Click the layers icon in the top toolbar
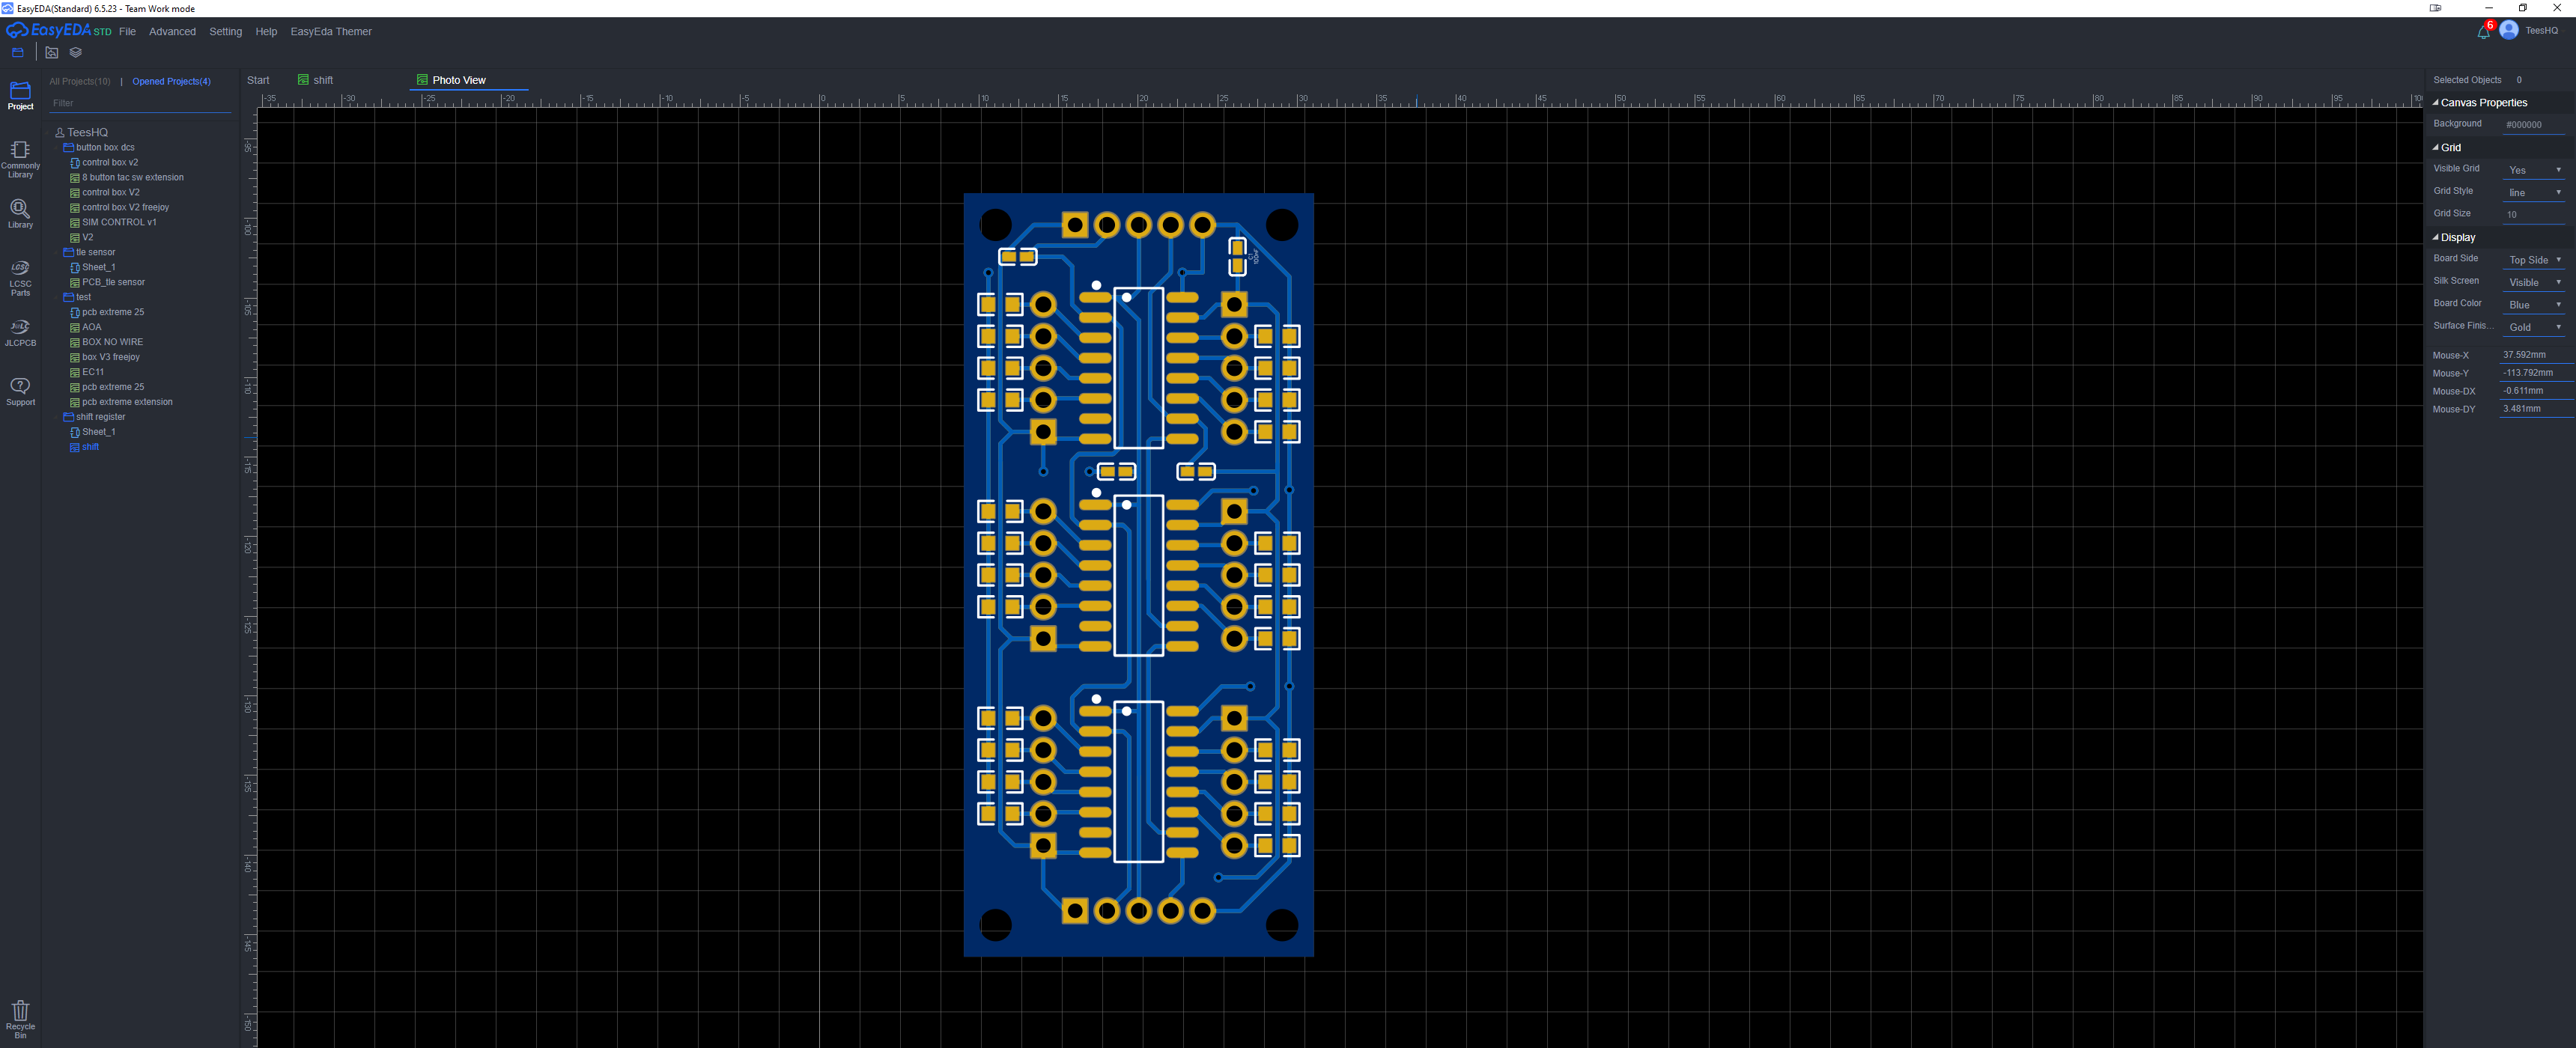 76,52
